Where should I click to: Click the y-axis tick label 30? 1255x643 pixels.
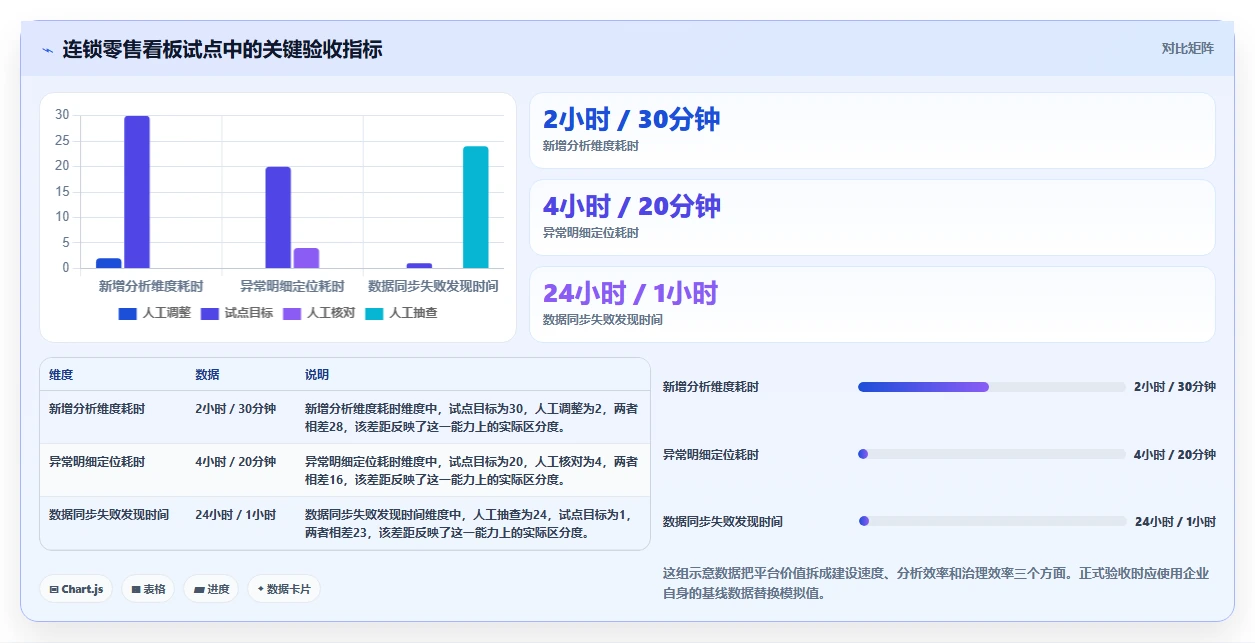click(62, 115)
